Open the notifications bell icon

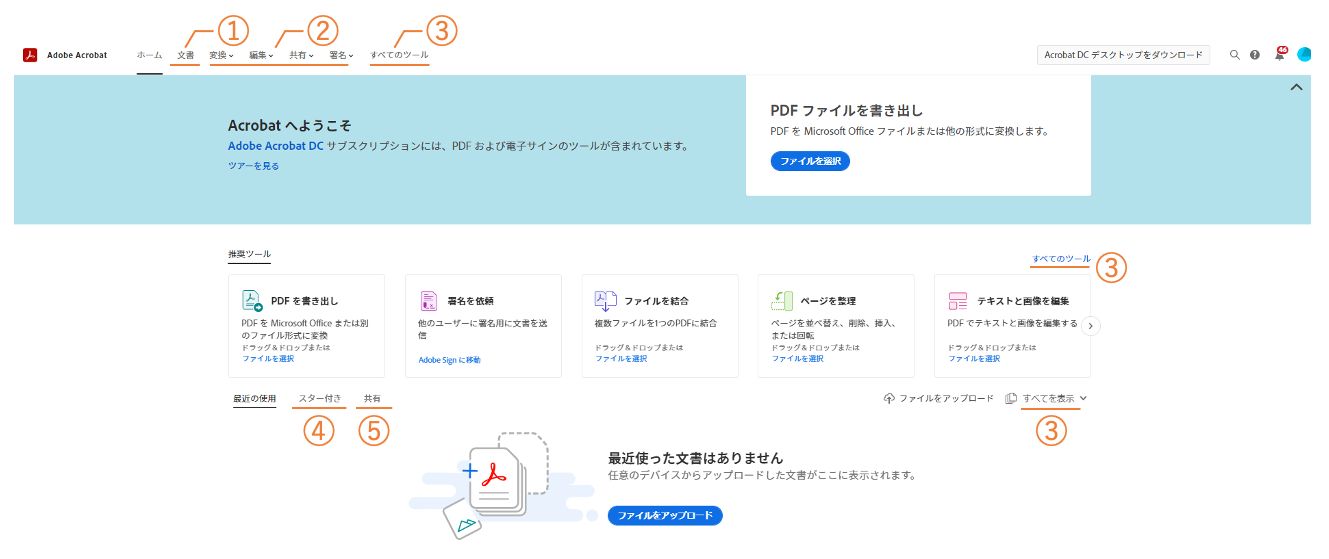pos(1280,54)
